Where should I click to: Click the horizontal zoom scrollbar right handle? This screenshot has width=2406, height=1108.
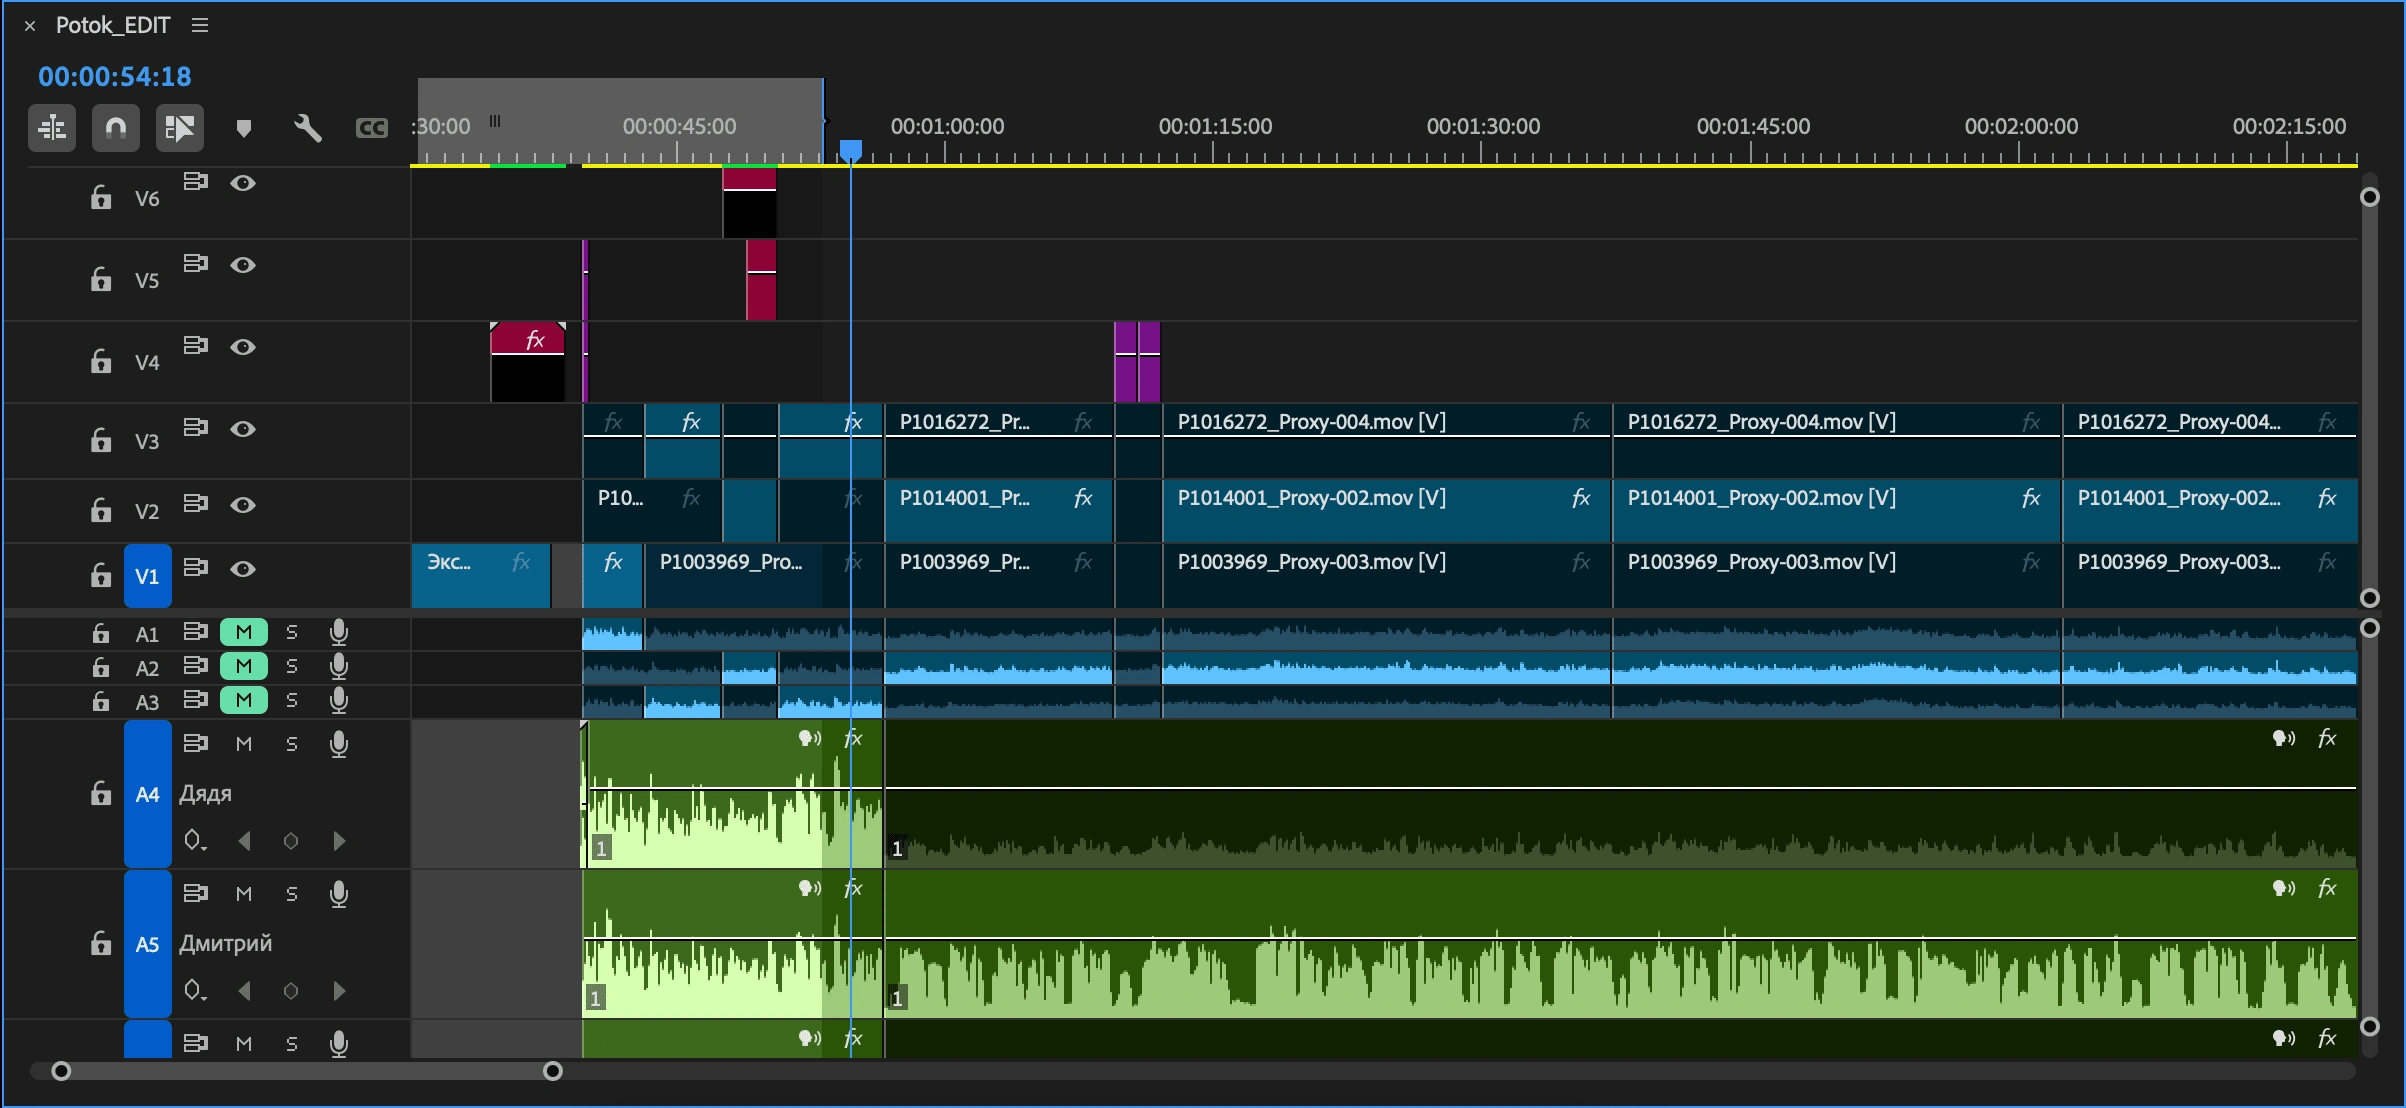pyautogui.click(x=552, y=1071)
